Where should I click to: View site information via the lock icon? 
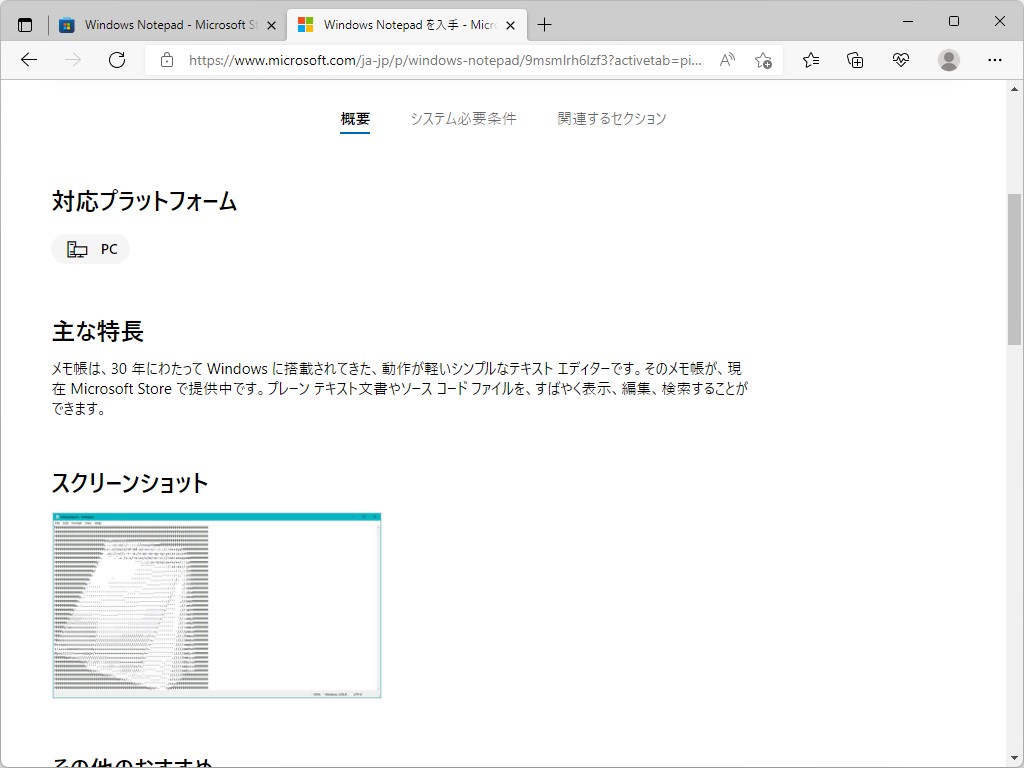(166, 60)
